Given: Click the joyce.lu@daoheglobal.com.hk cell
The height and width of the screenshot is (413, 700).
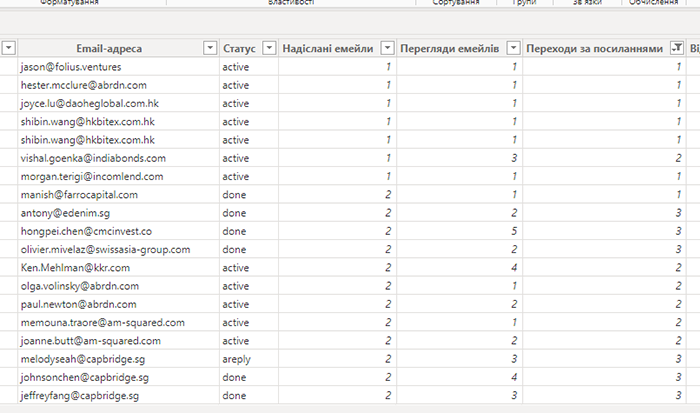Looking at the screenshot, I should pyautogui.click(x=118, y=103).
